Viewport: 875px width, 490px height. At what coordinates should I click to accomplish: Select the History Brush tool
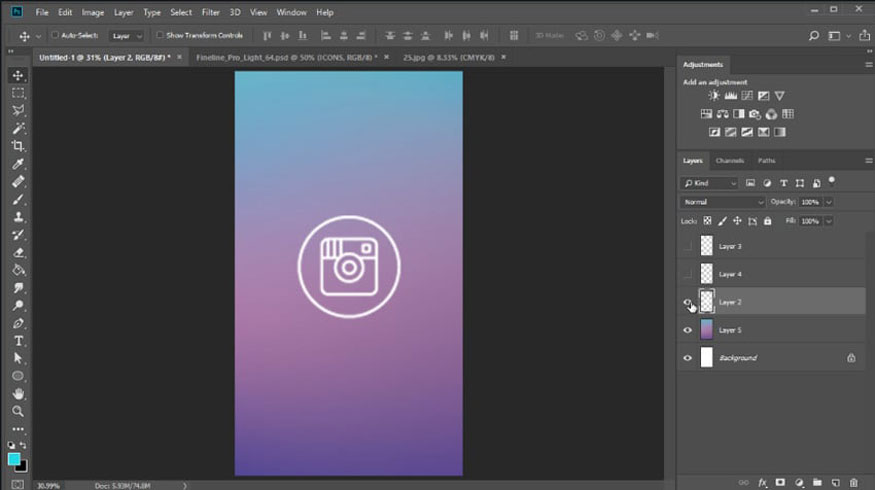pyautogui.click(x=18, y=235)
